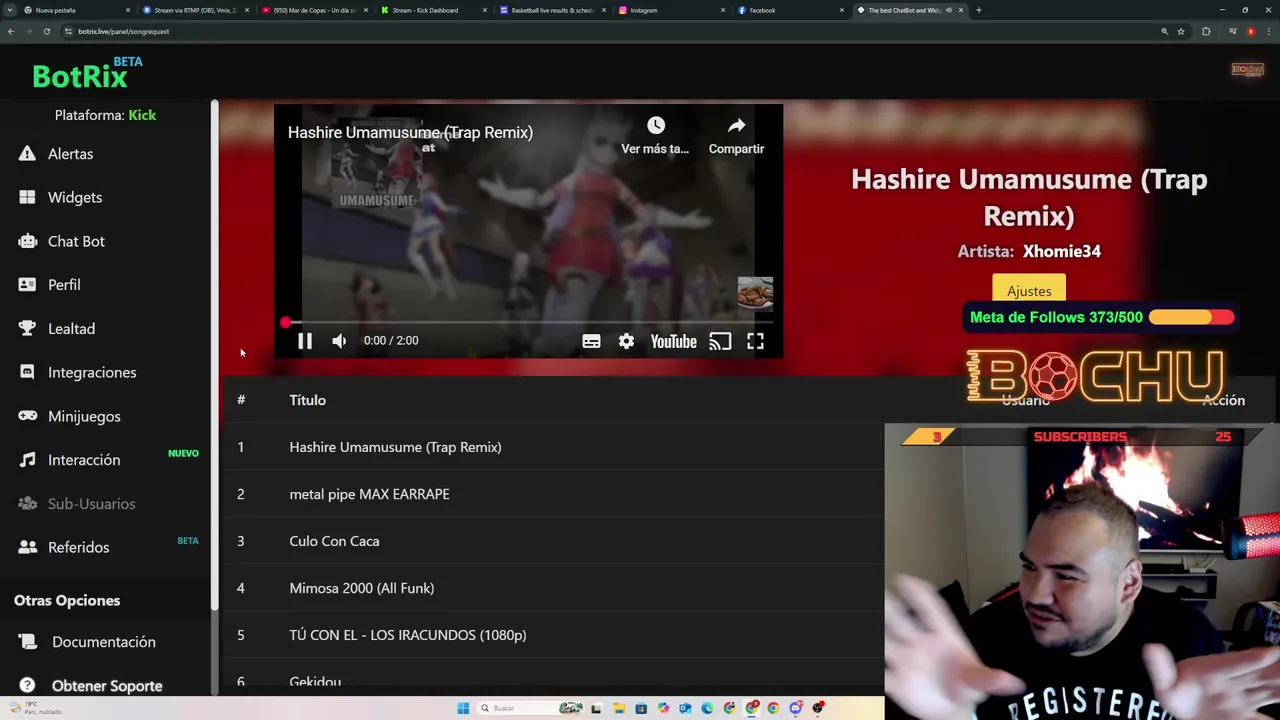Open browser extensions puzzle icon
The width and height of the screenshot is (1280, 720).
(1206, 31)
